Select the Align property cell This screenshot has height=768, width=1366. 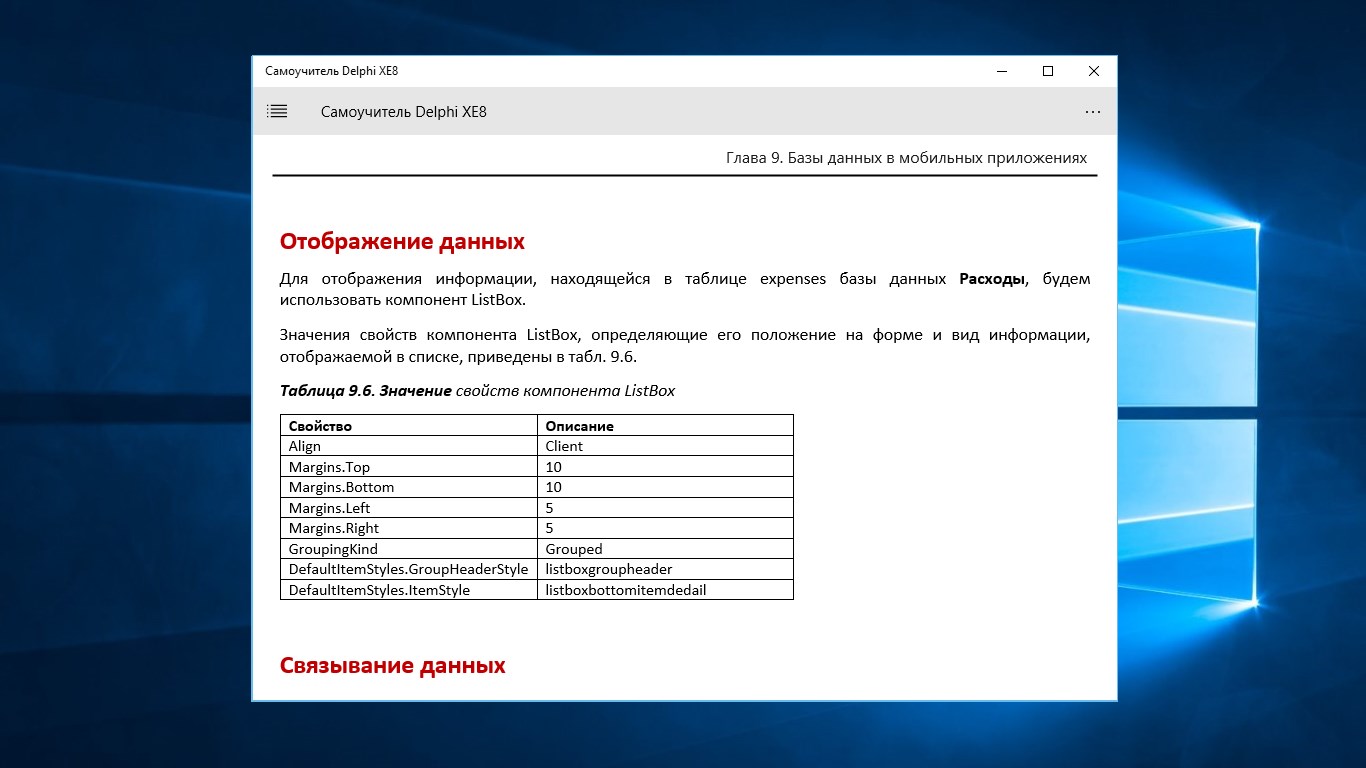coord(409,446)
